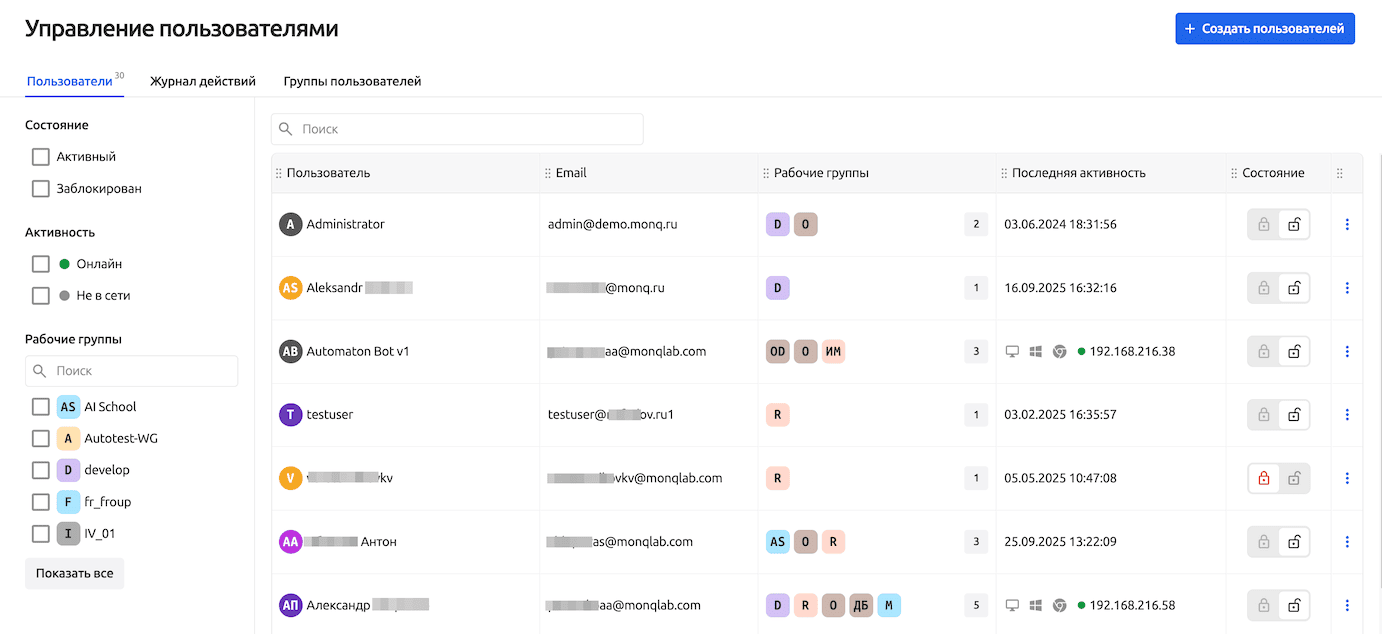The width and height of the screenshot is (1382, 634).
Task: Expand workgroup count badge for Automaton Bot v1
Action: [976, 352]
